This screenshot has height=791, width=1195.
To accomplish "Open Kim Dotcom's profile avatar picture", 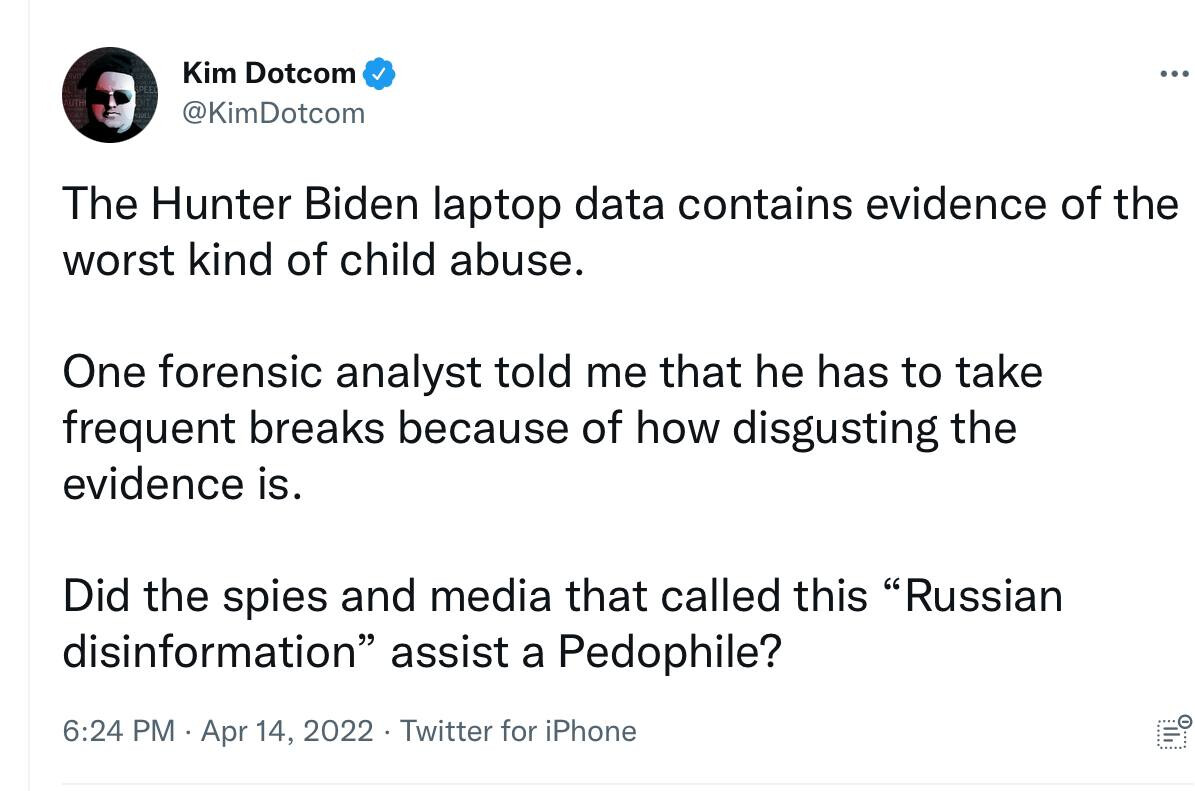I will pyautogui.click(x=110, y=94).
